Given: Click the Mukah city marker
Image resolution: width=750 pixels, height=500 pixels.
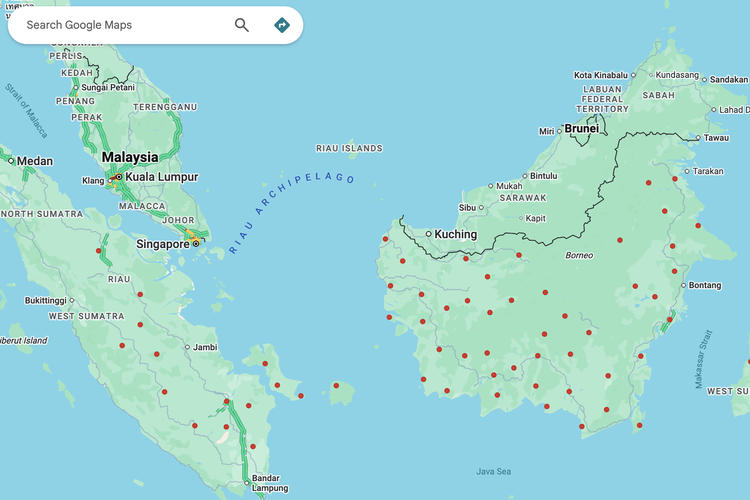Looking at the screenshot, I should [x=490, y=186].
